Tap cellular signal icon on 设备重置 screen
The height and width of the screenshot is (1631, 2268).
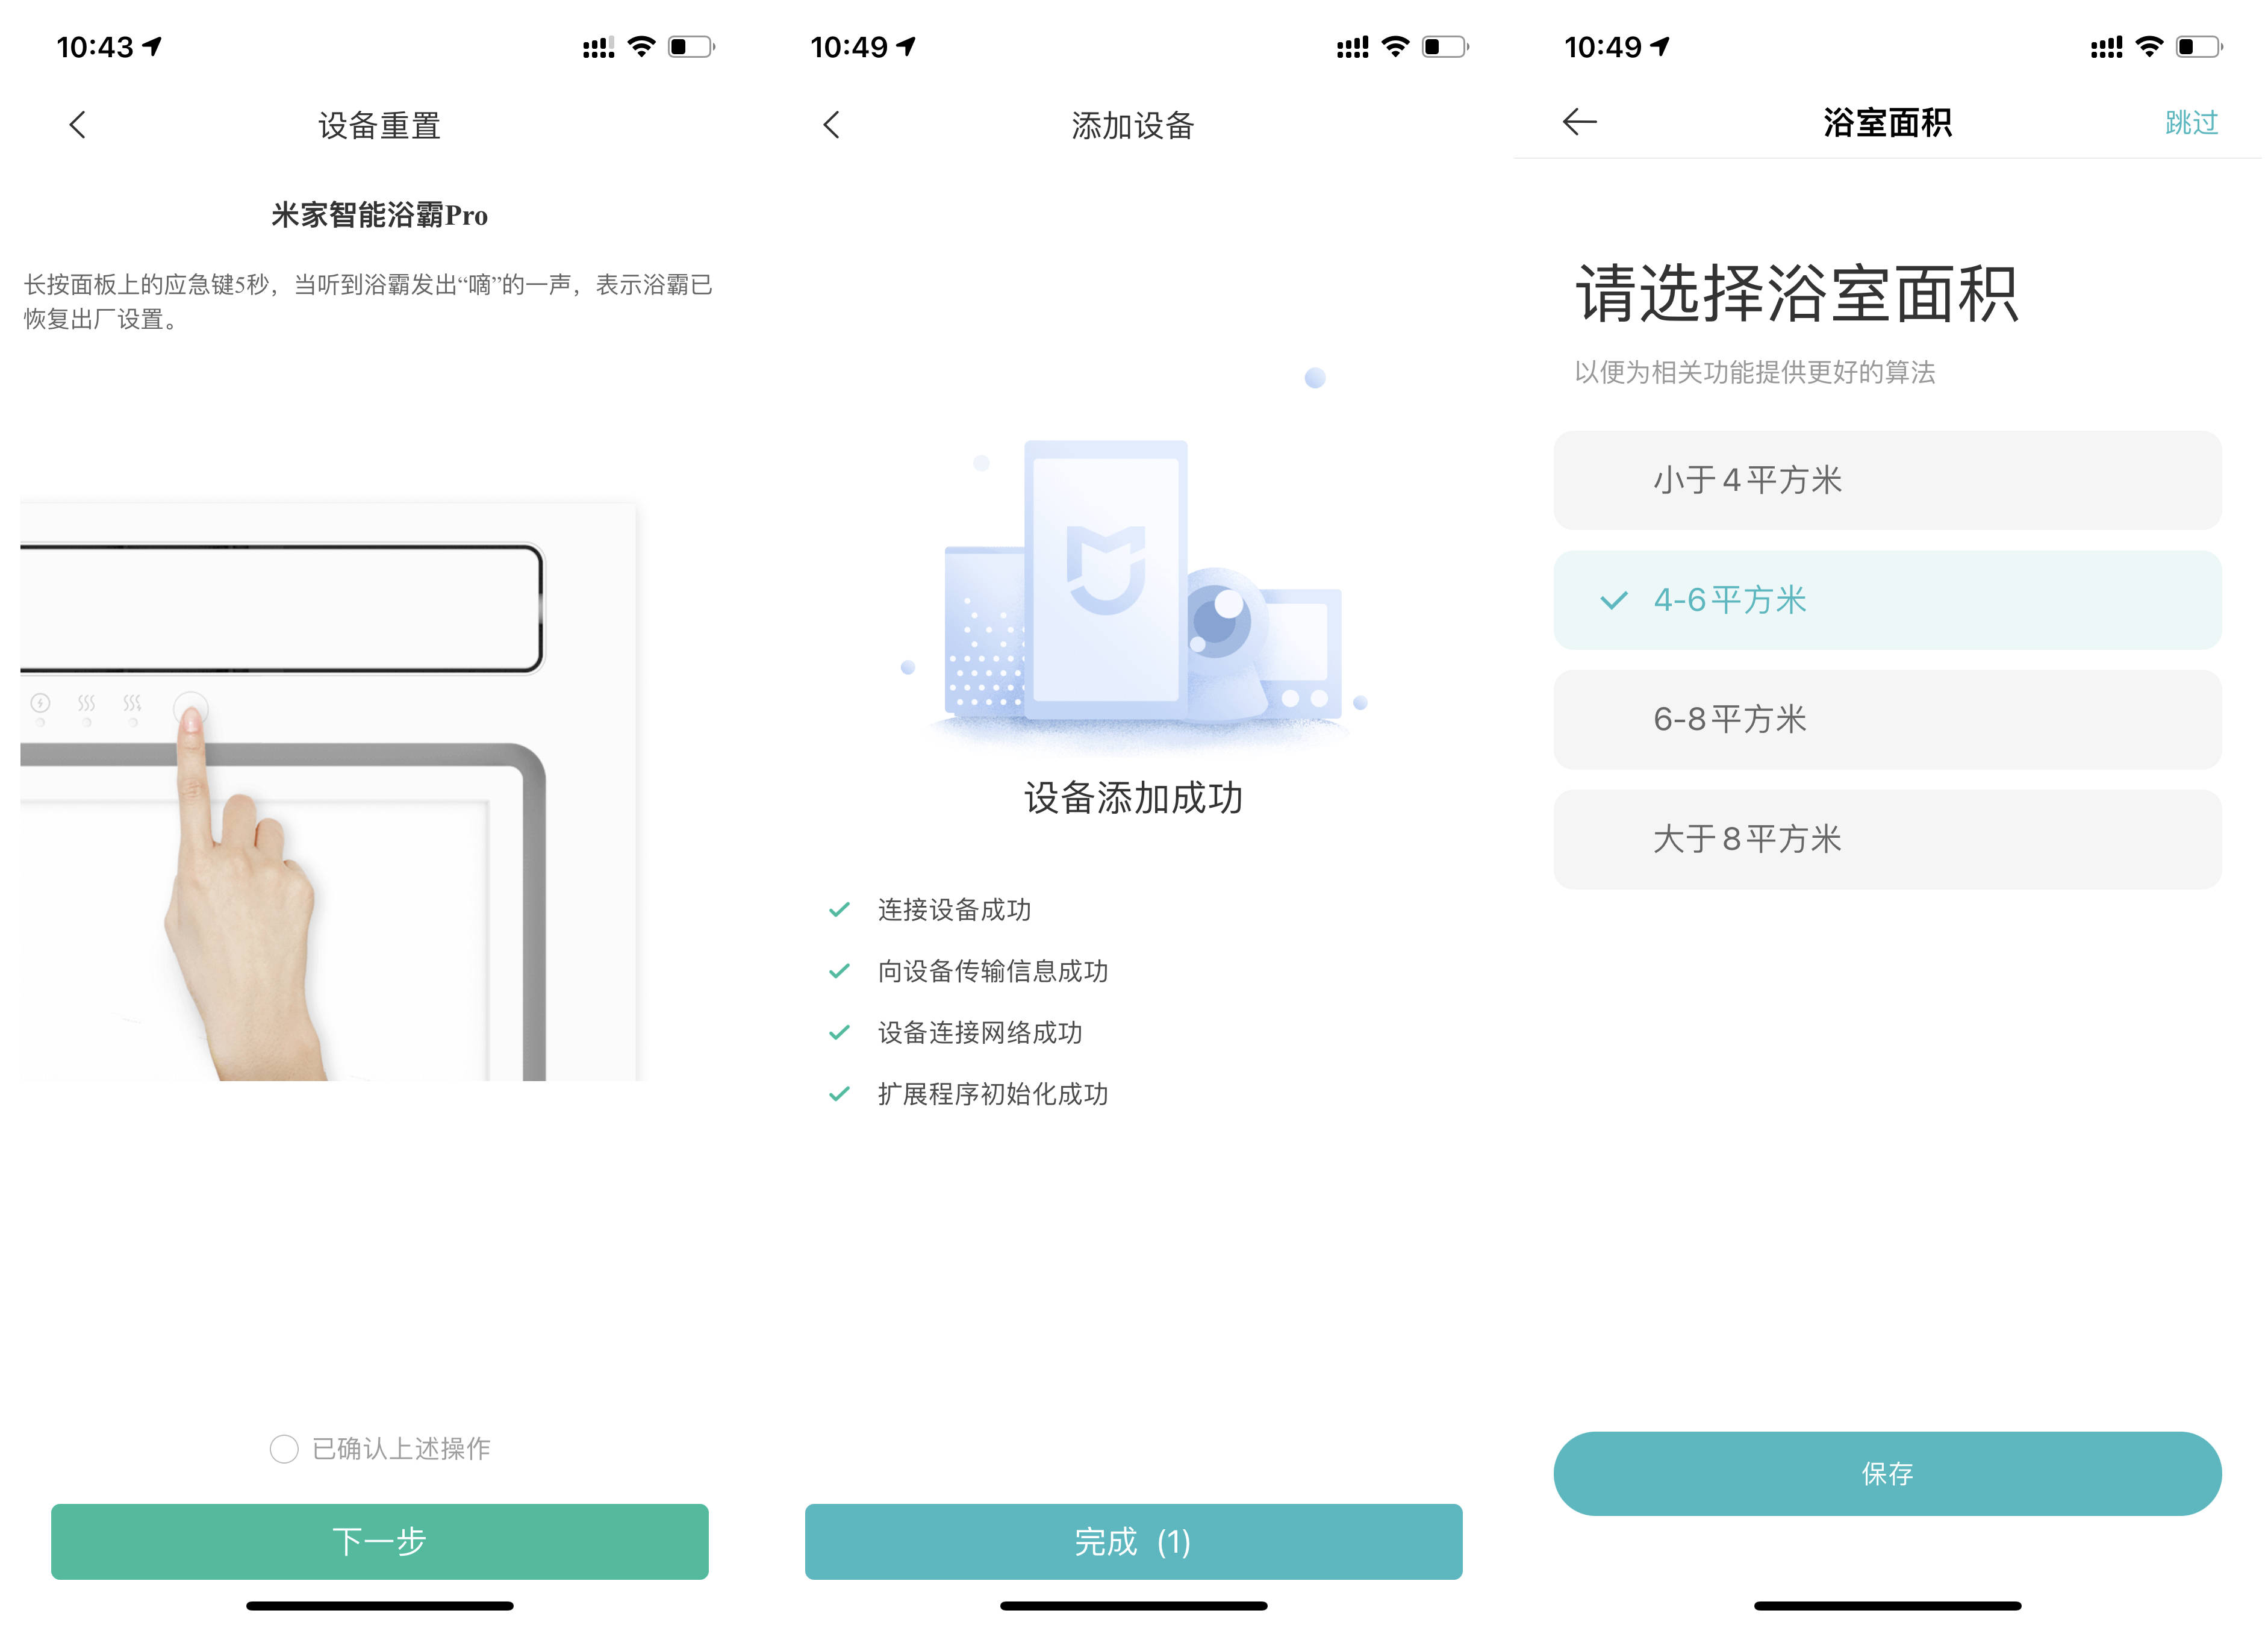pos(598,47)
